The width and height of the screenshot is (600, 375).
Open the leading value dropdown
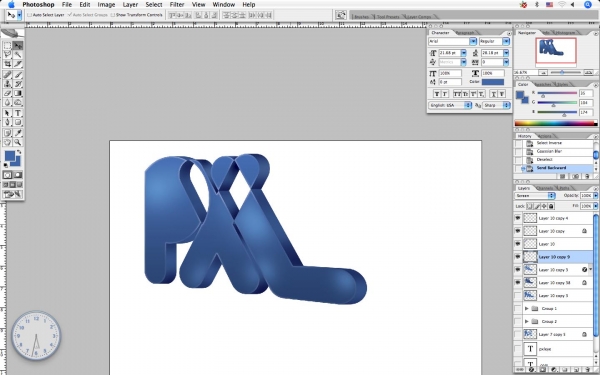coord(506,53)
